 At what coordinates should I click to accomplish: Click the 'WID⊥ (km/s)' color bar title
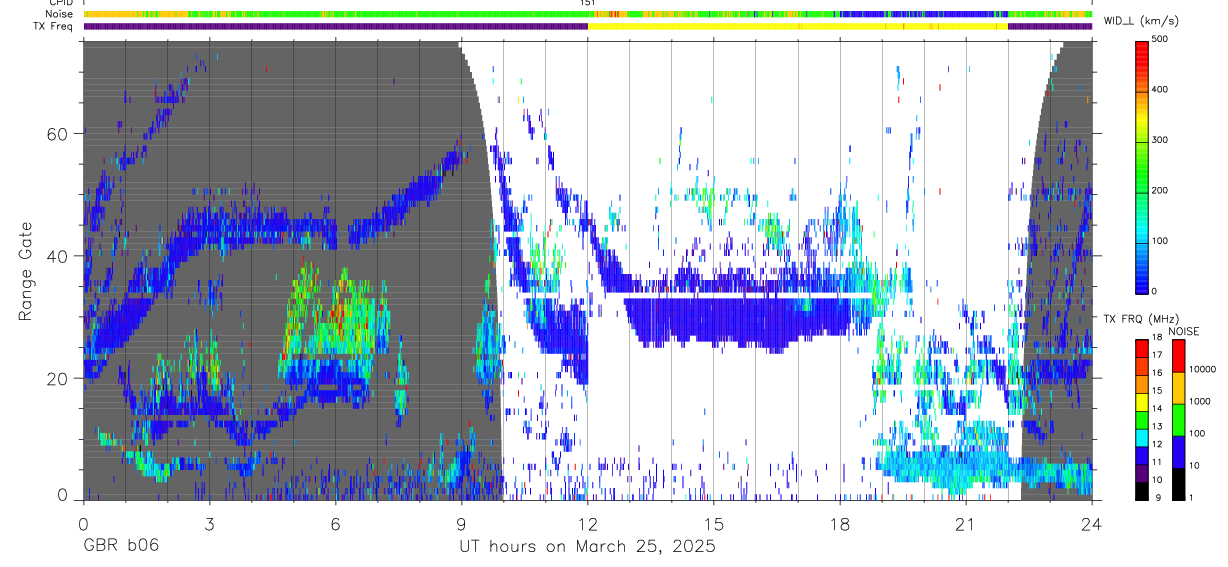coord(1140,20)
